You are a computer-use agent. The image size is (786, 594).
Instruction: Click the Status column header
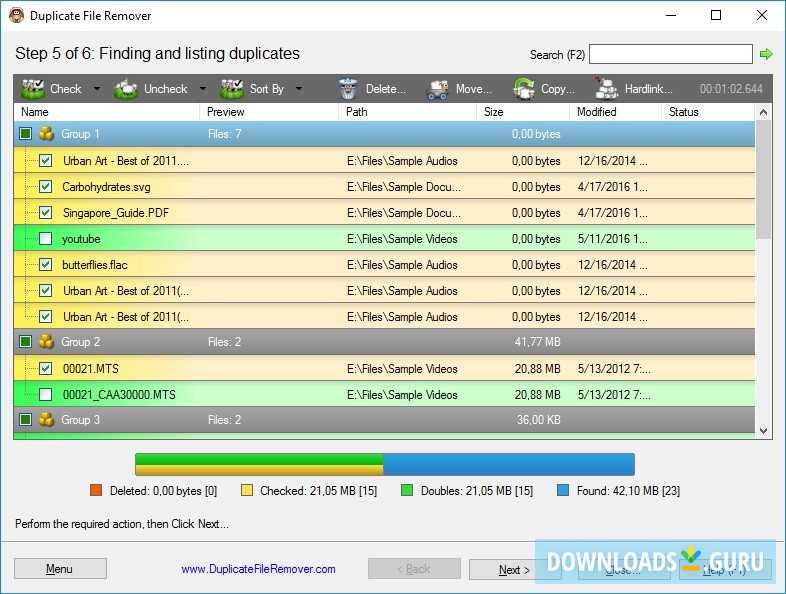[x=708, y=112]
